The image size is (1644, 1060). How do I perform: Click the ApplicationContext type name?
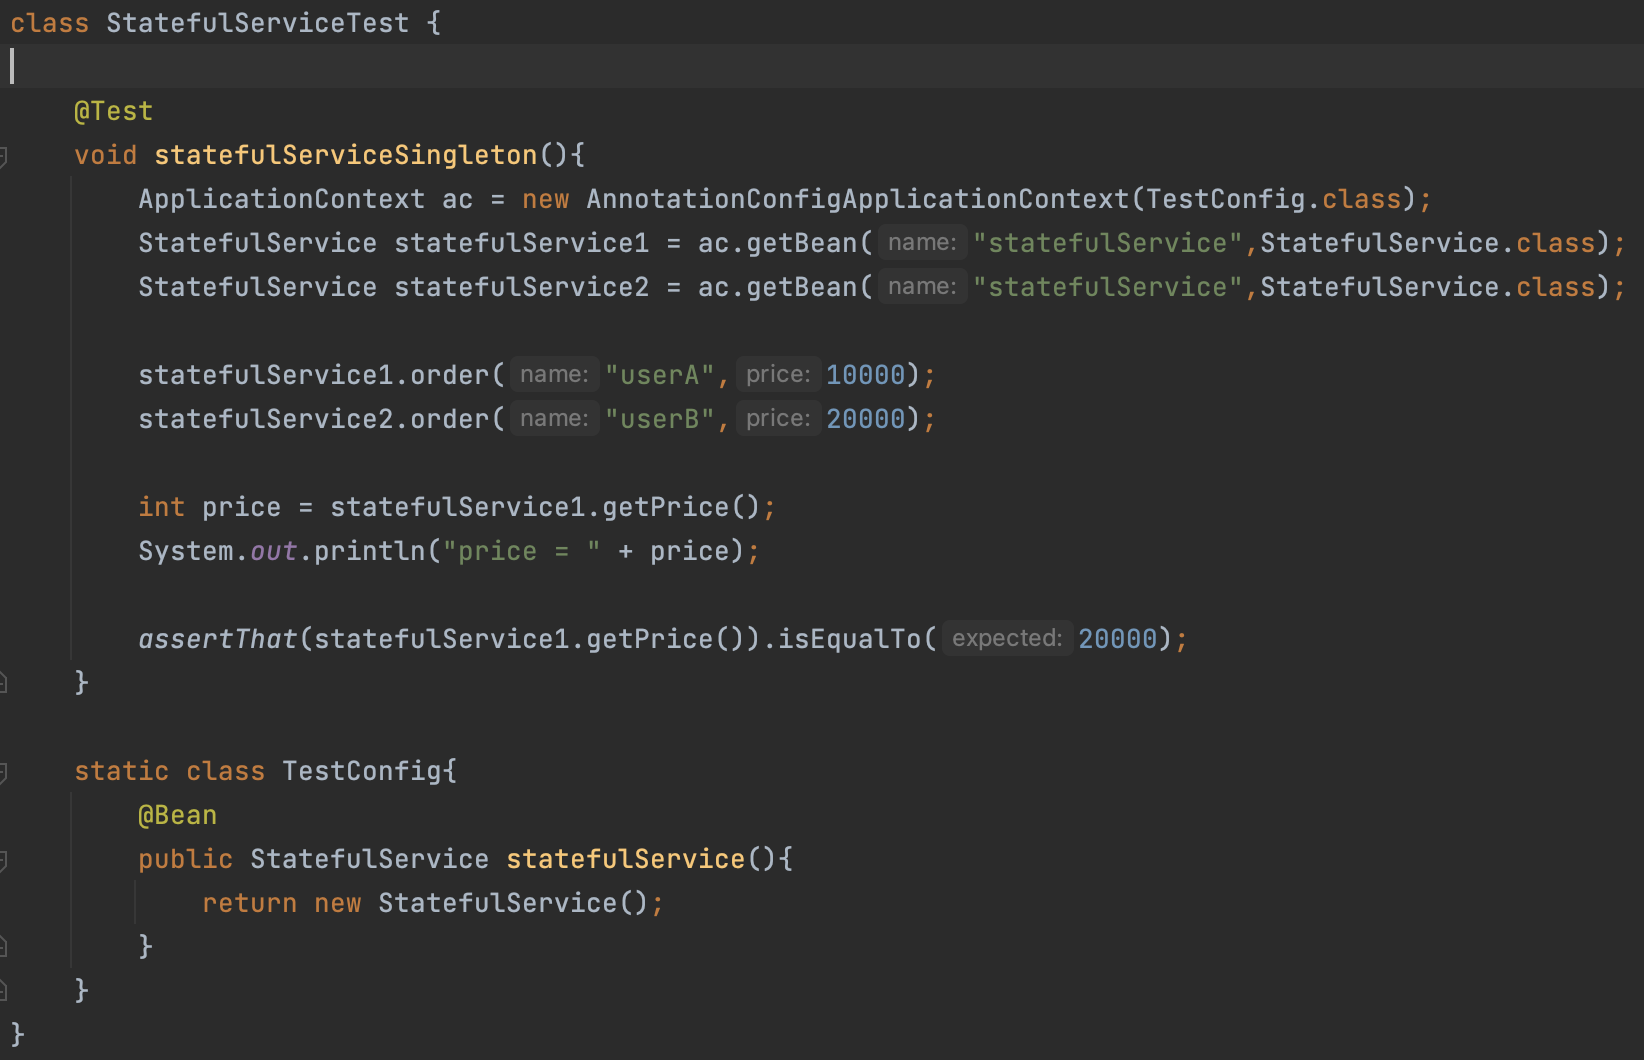[x=281, y=199]
